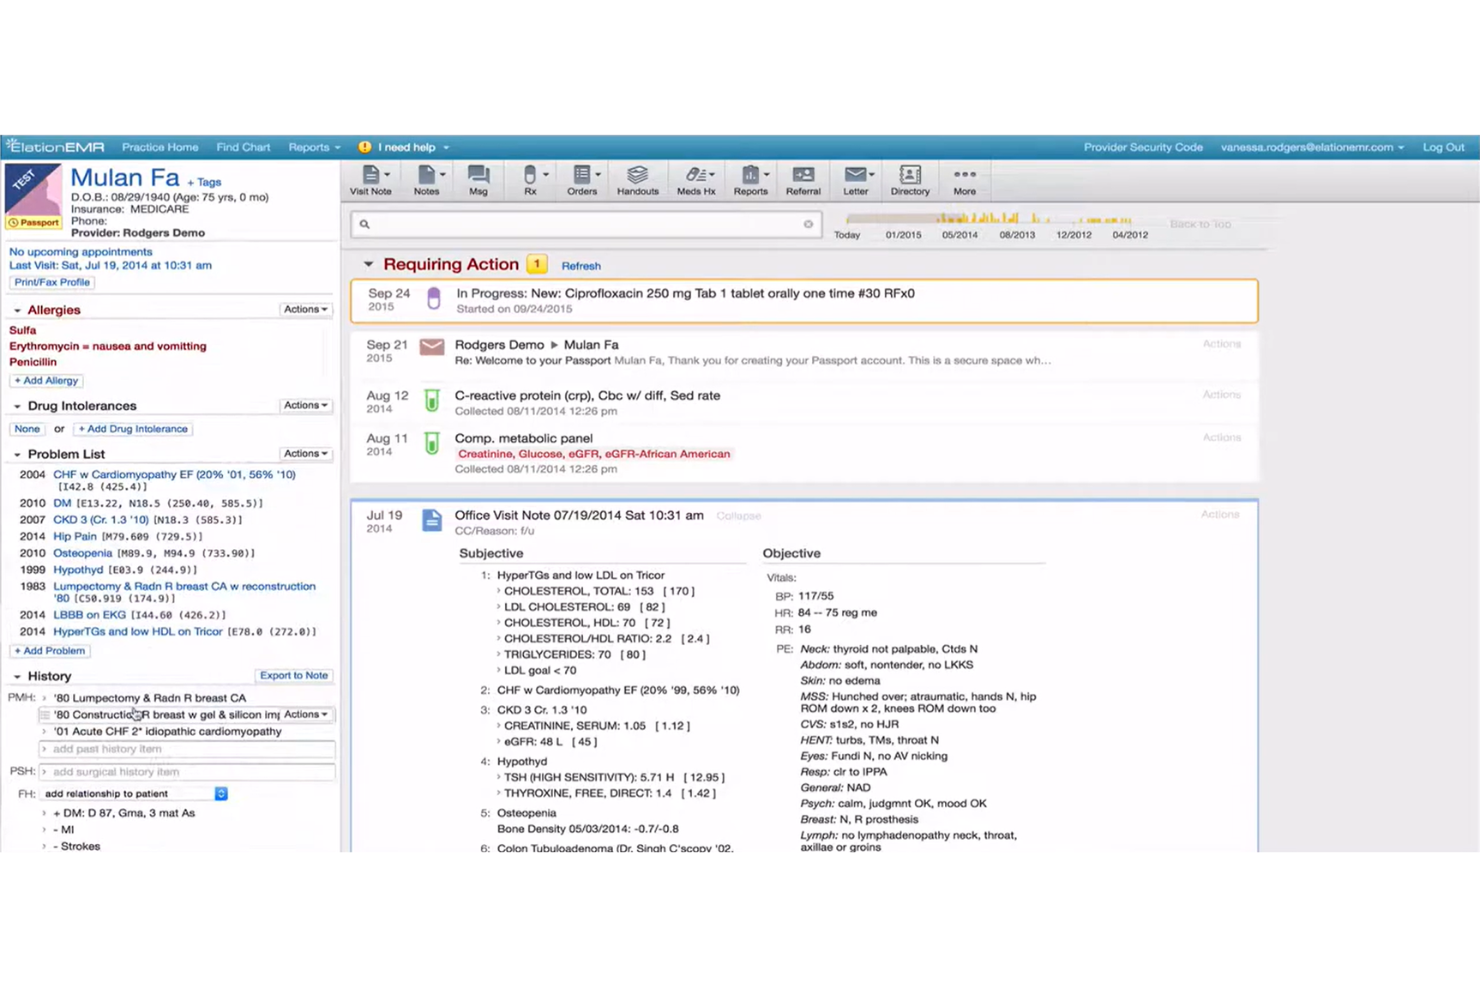
Task: Collapse the Office Visit Note
Action: (738, 516)
